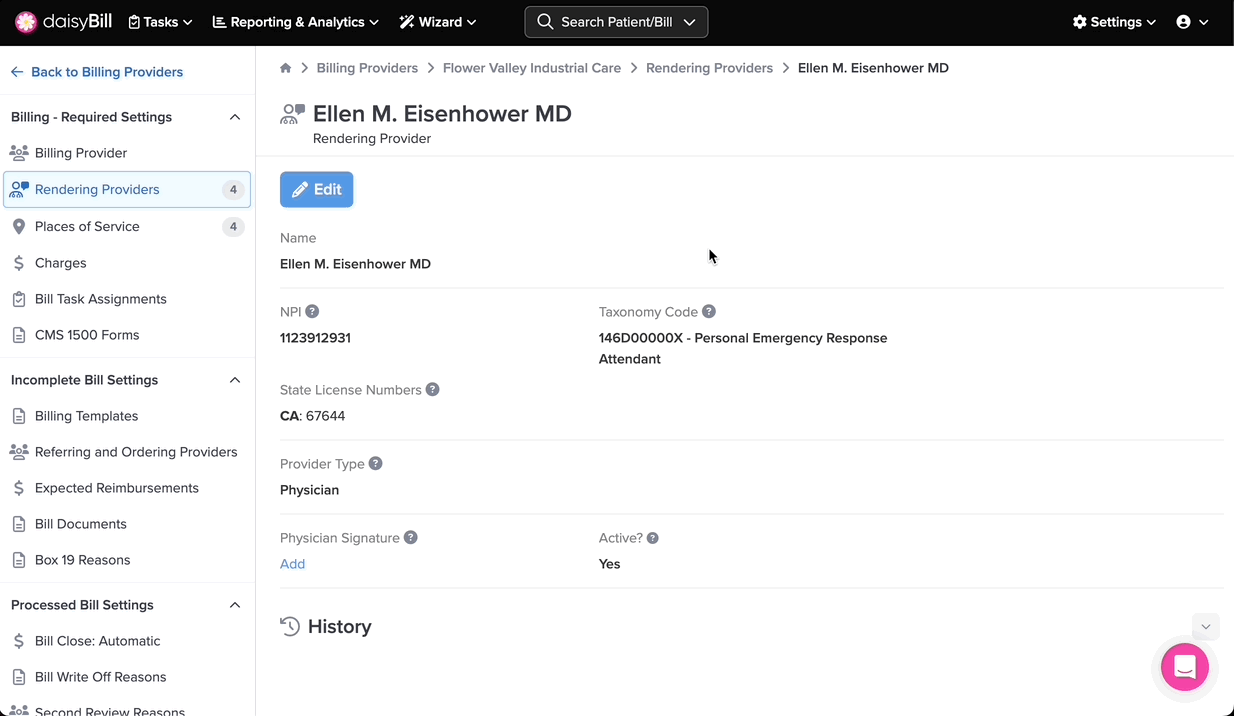Open the Settings menu
The image size is (1234, 716).
(1114, 22)
